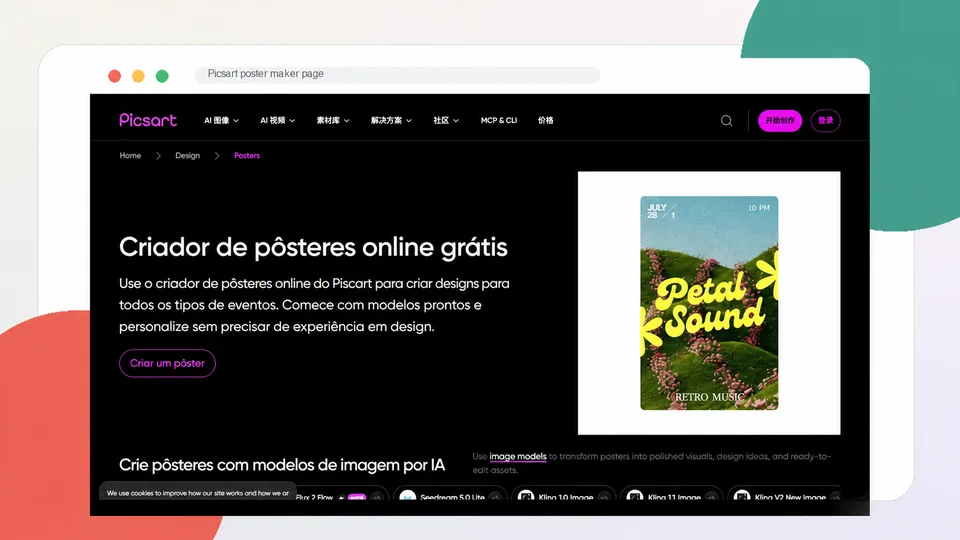960x540 pixels.
Task: Open the 素材库 dropdown
Action: click(x=333, y=121)
